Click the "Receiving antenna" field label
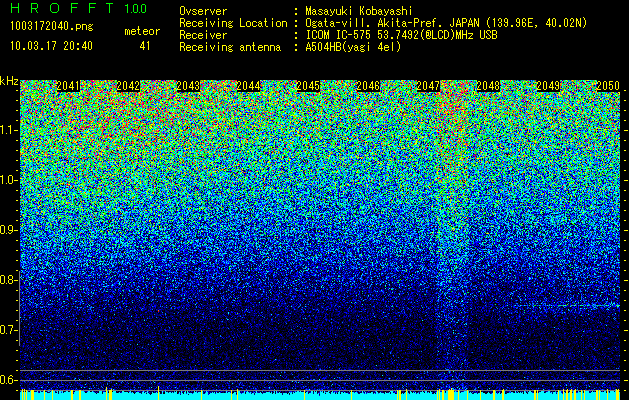Image resolution: width=629 pixels, height=400 pixels. [230, 47]
